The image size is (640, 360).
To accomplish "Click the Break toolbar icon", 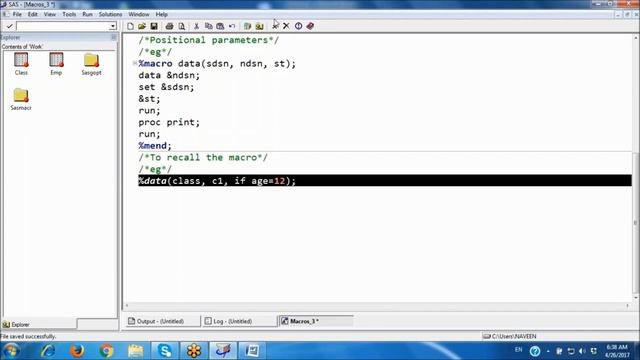I will click(298, 26).
